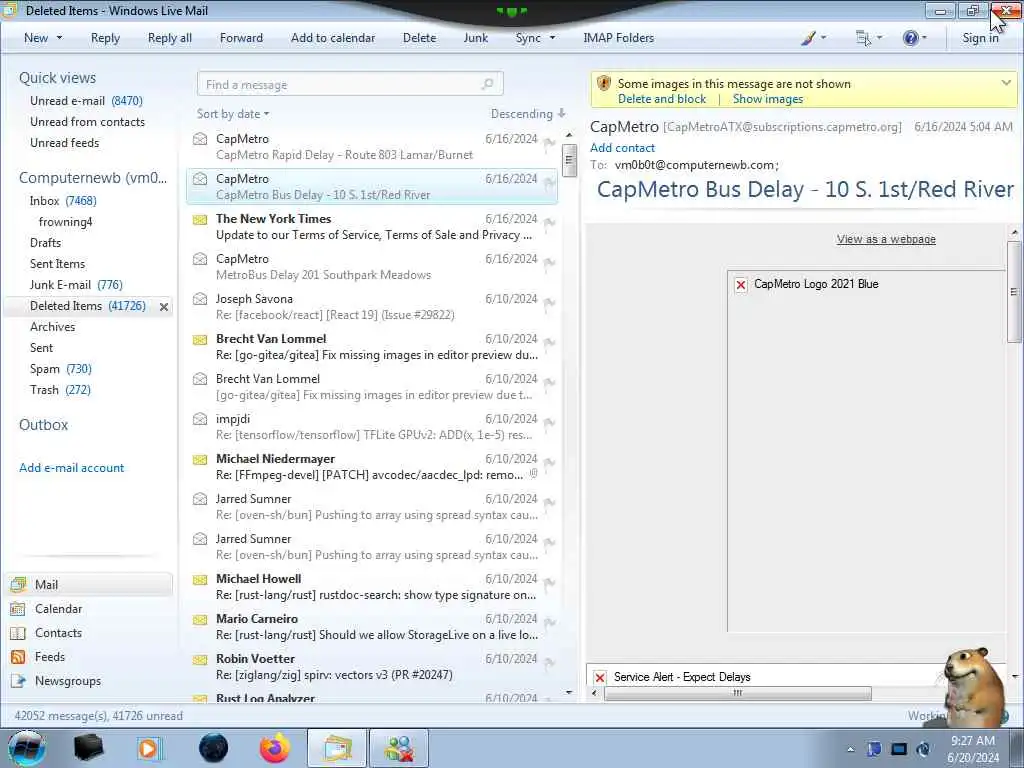Click Forward in the toolbar
Viewport: 1024px width, 768px height.
241,38
